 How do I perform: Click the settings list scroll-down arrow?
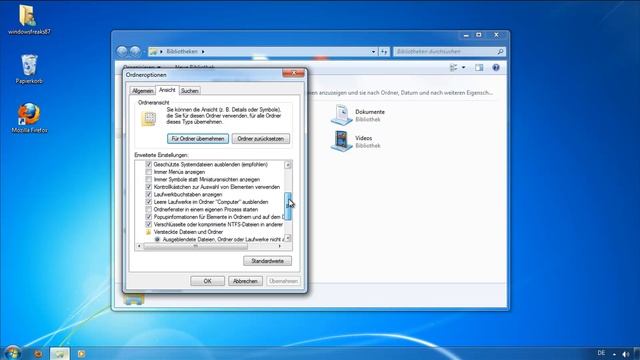(x=288, y=238)
